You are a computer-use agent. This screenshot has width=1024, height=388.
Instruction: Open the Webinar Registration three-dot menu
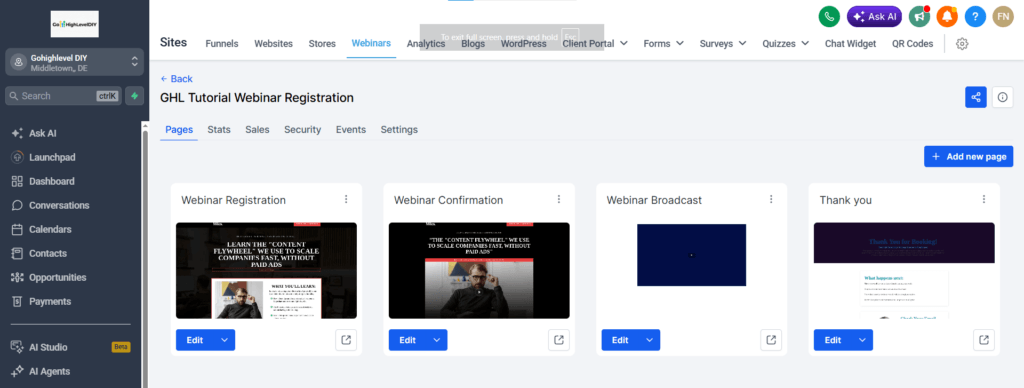[x=346, y=199]
